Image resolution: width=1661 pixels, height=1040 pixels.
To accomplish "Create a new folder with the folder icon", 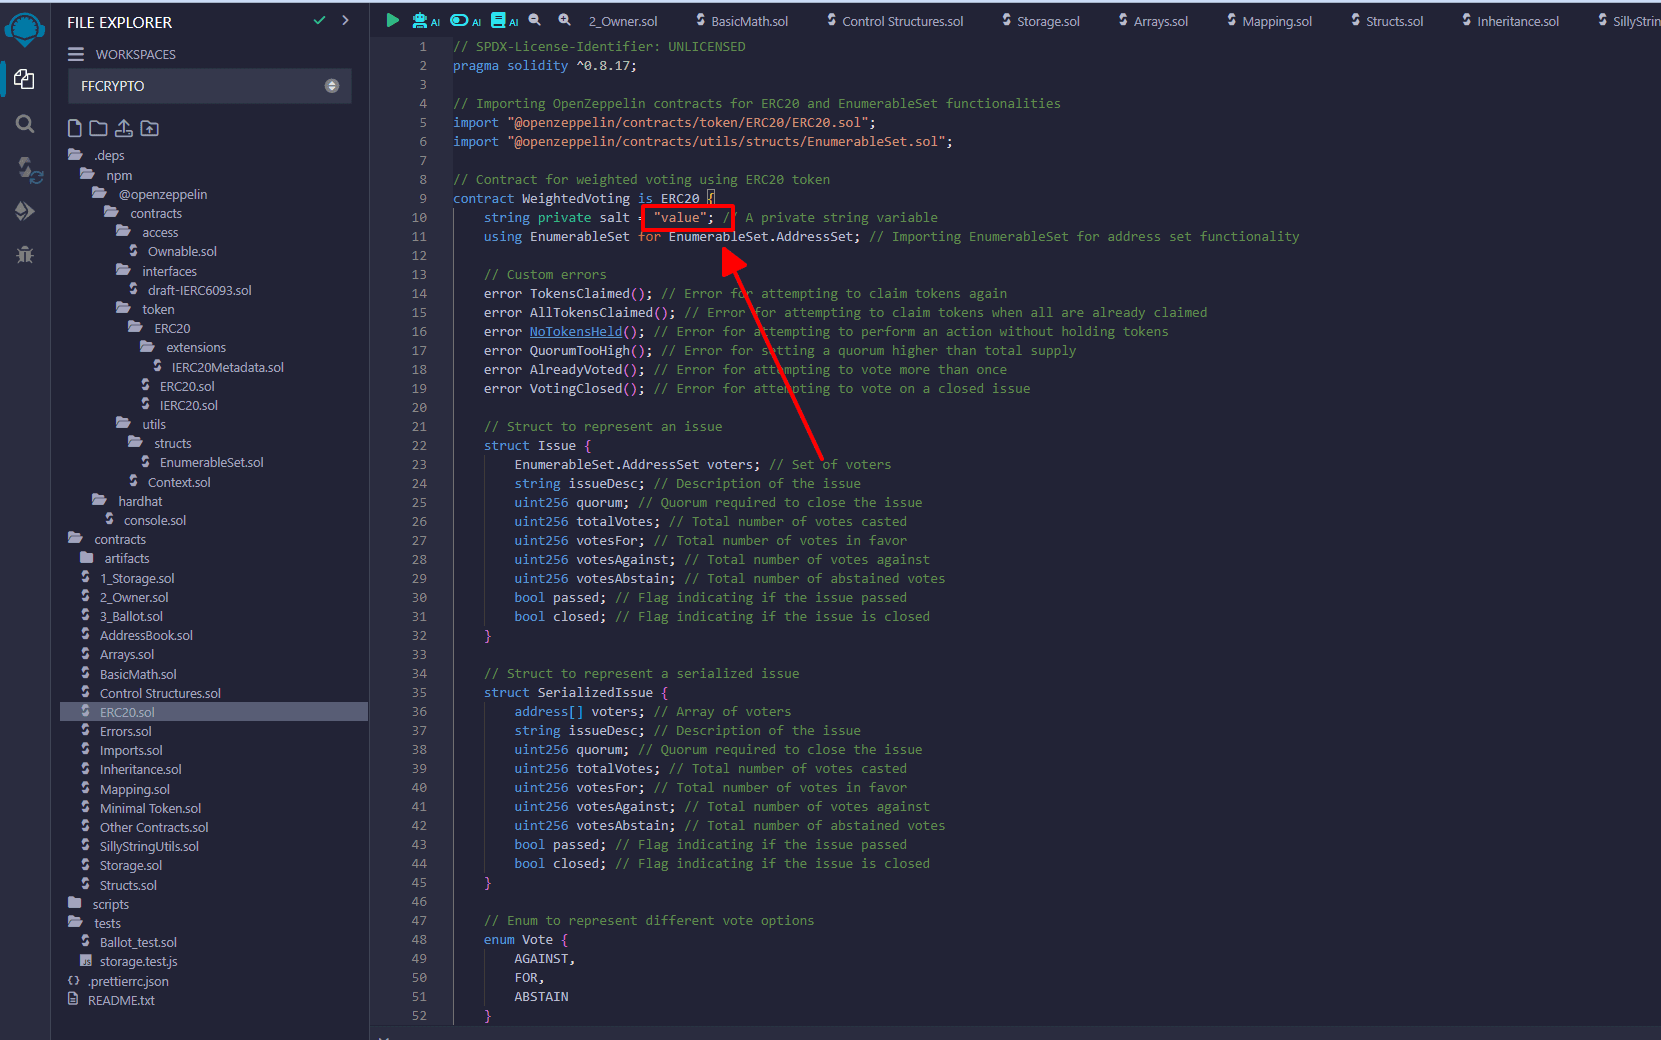I will pyautogui.click(x=98, y=128).
